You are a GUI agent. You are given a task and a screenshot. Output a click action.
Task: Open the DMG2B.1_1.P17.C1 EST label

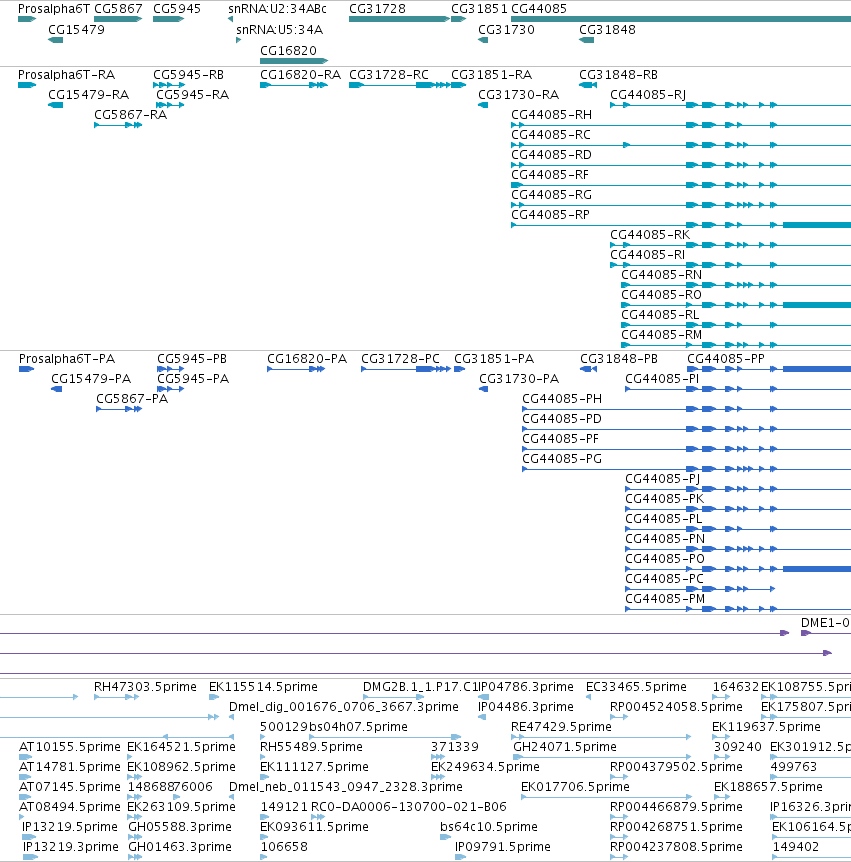click(x=421, y=687)
